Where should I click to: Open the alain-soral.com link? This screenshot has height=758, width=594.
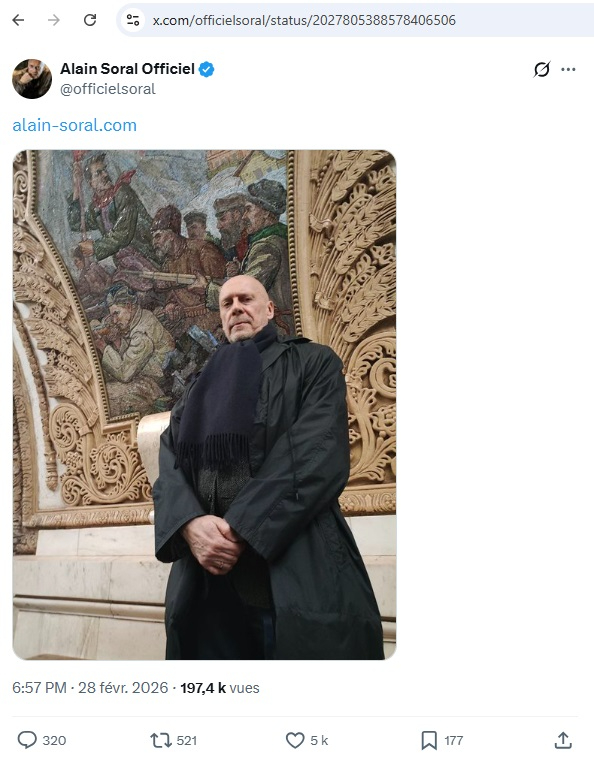74,125
